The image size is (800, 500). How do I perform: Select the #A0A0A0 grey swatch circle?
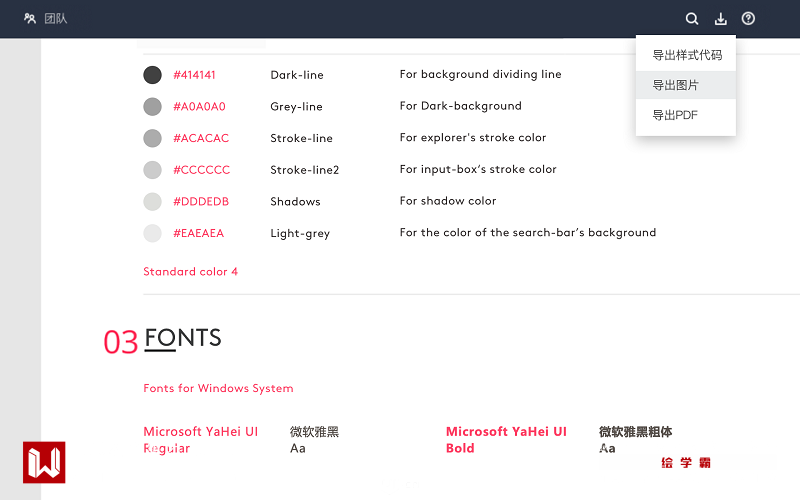(x=152, y=106)
